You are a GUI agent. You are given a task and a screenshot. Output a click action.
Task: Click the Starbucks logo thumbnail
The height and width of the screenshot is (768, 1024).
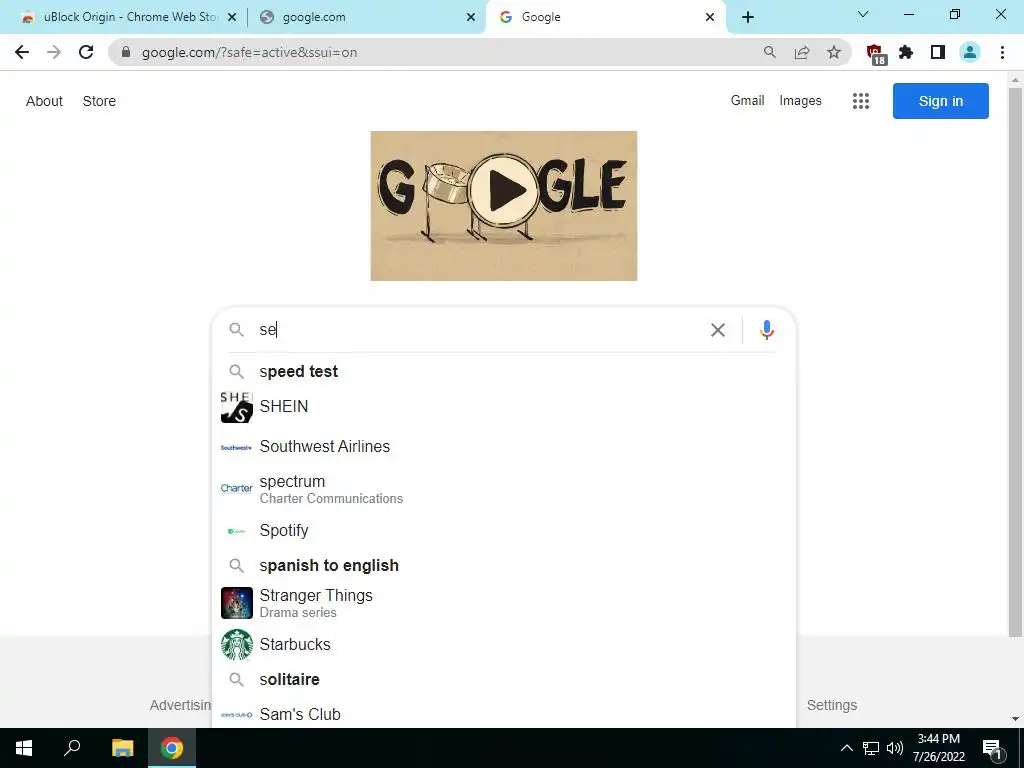[x=236, y=645]
